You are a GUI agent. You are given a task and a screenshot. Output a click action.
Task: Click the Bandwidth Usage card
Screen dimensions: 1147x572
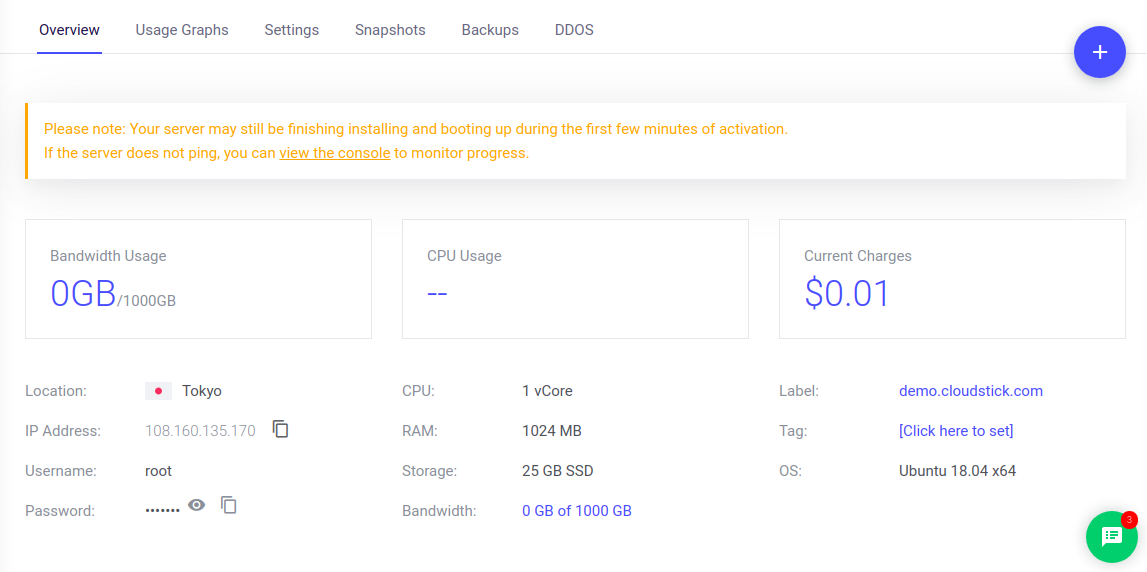(x=198, y=279)
